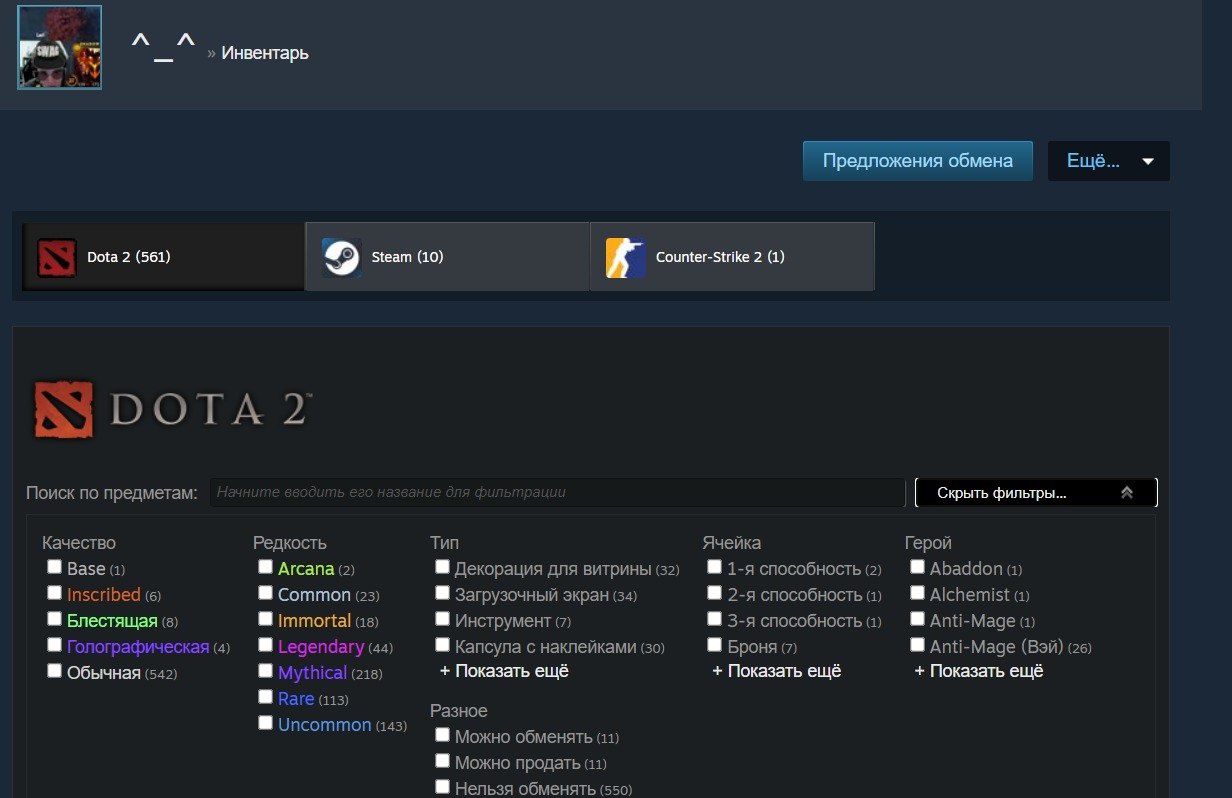Select the Immortal rarity filter
This screenshot has height=798, width=1232.
(x=265, y=619)
